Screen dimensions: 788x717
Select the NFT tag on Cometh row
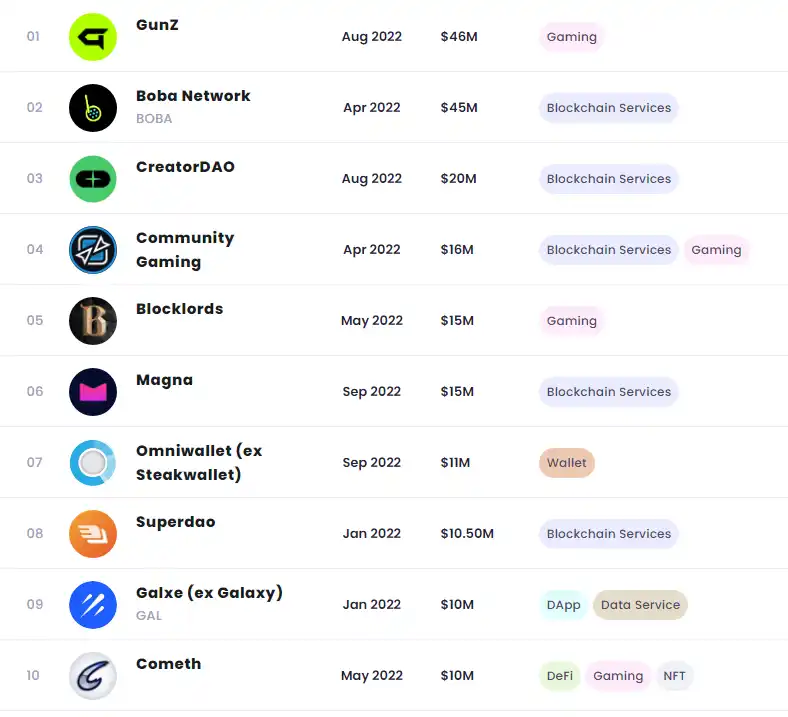tap(675, 676)
